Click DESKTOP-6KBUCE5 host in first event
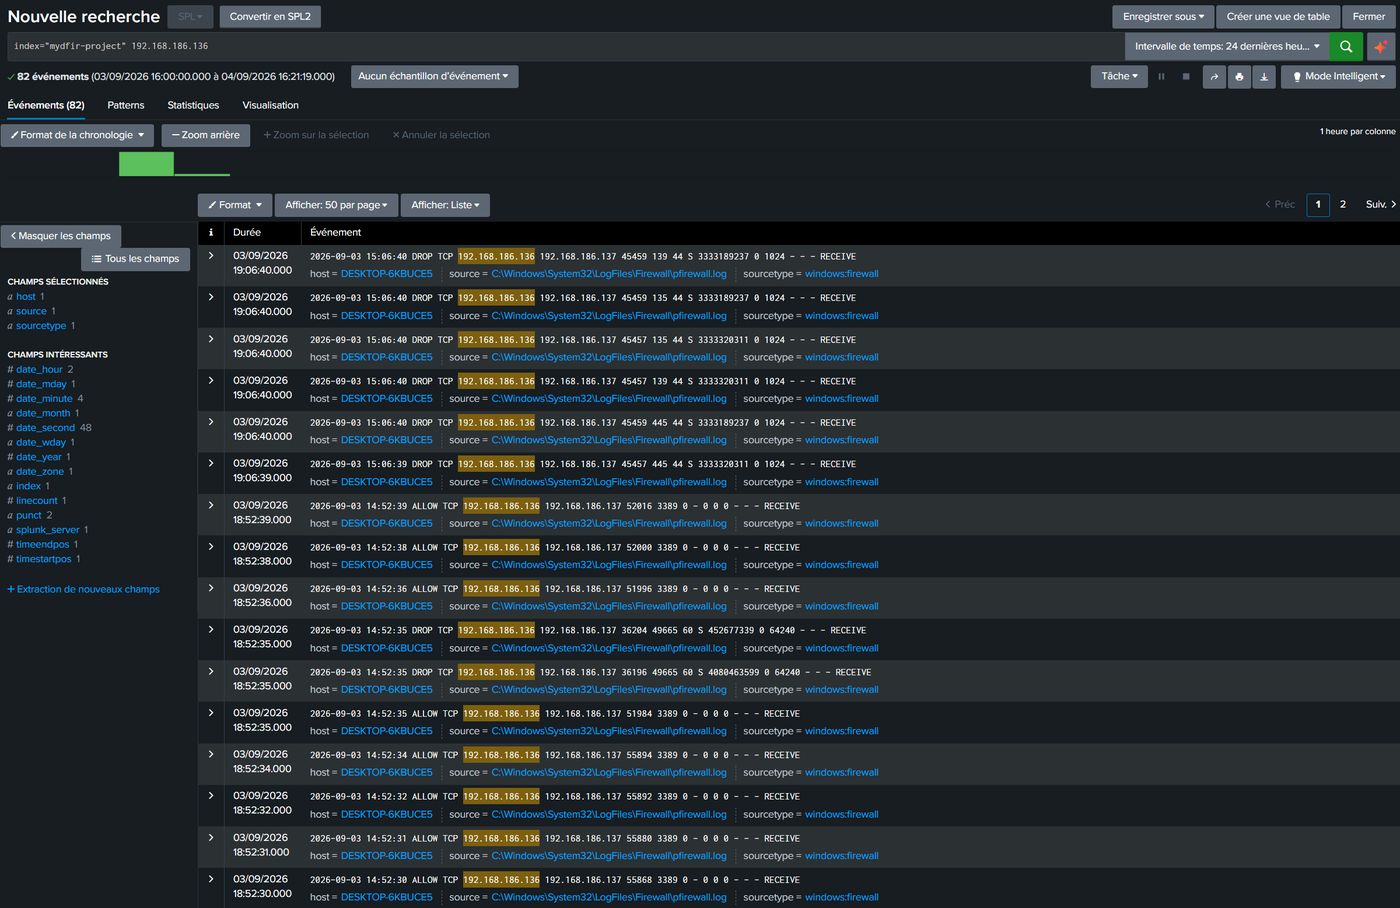Screen dimensions: 1400x908 pyautogui.click(x=387, y=274)
